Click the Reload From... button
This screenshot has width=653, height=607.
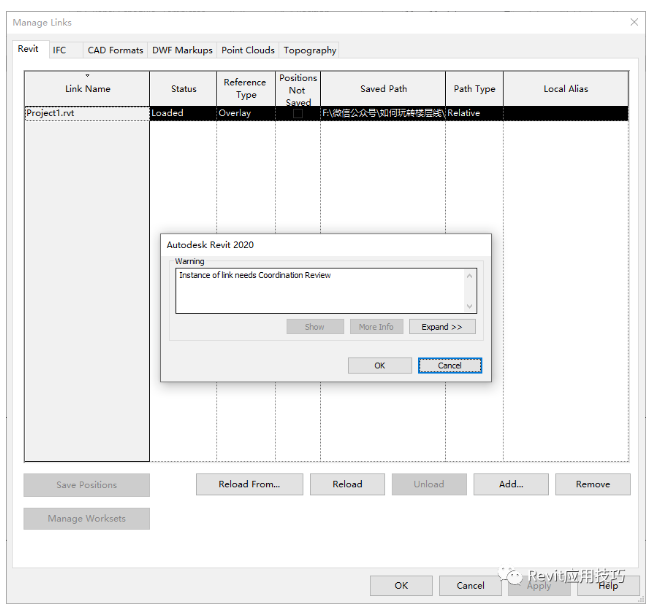(x=249, y=484)
